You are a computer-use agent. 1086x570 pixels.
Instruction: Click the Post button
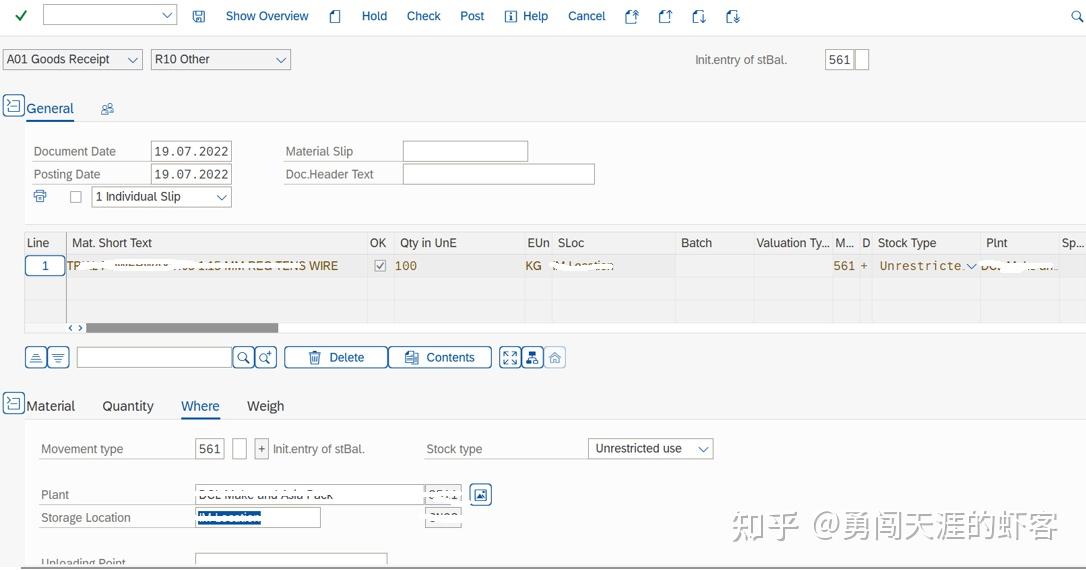472,16
